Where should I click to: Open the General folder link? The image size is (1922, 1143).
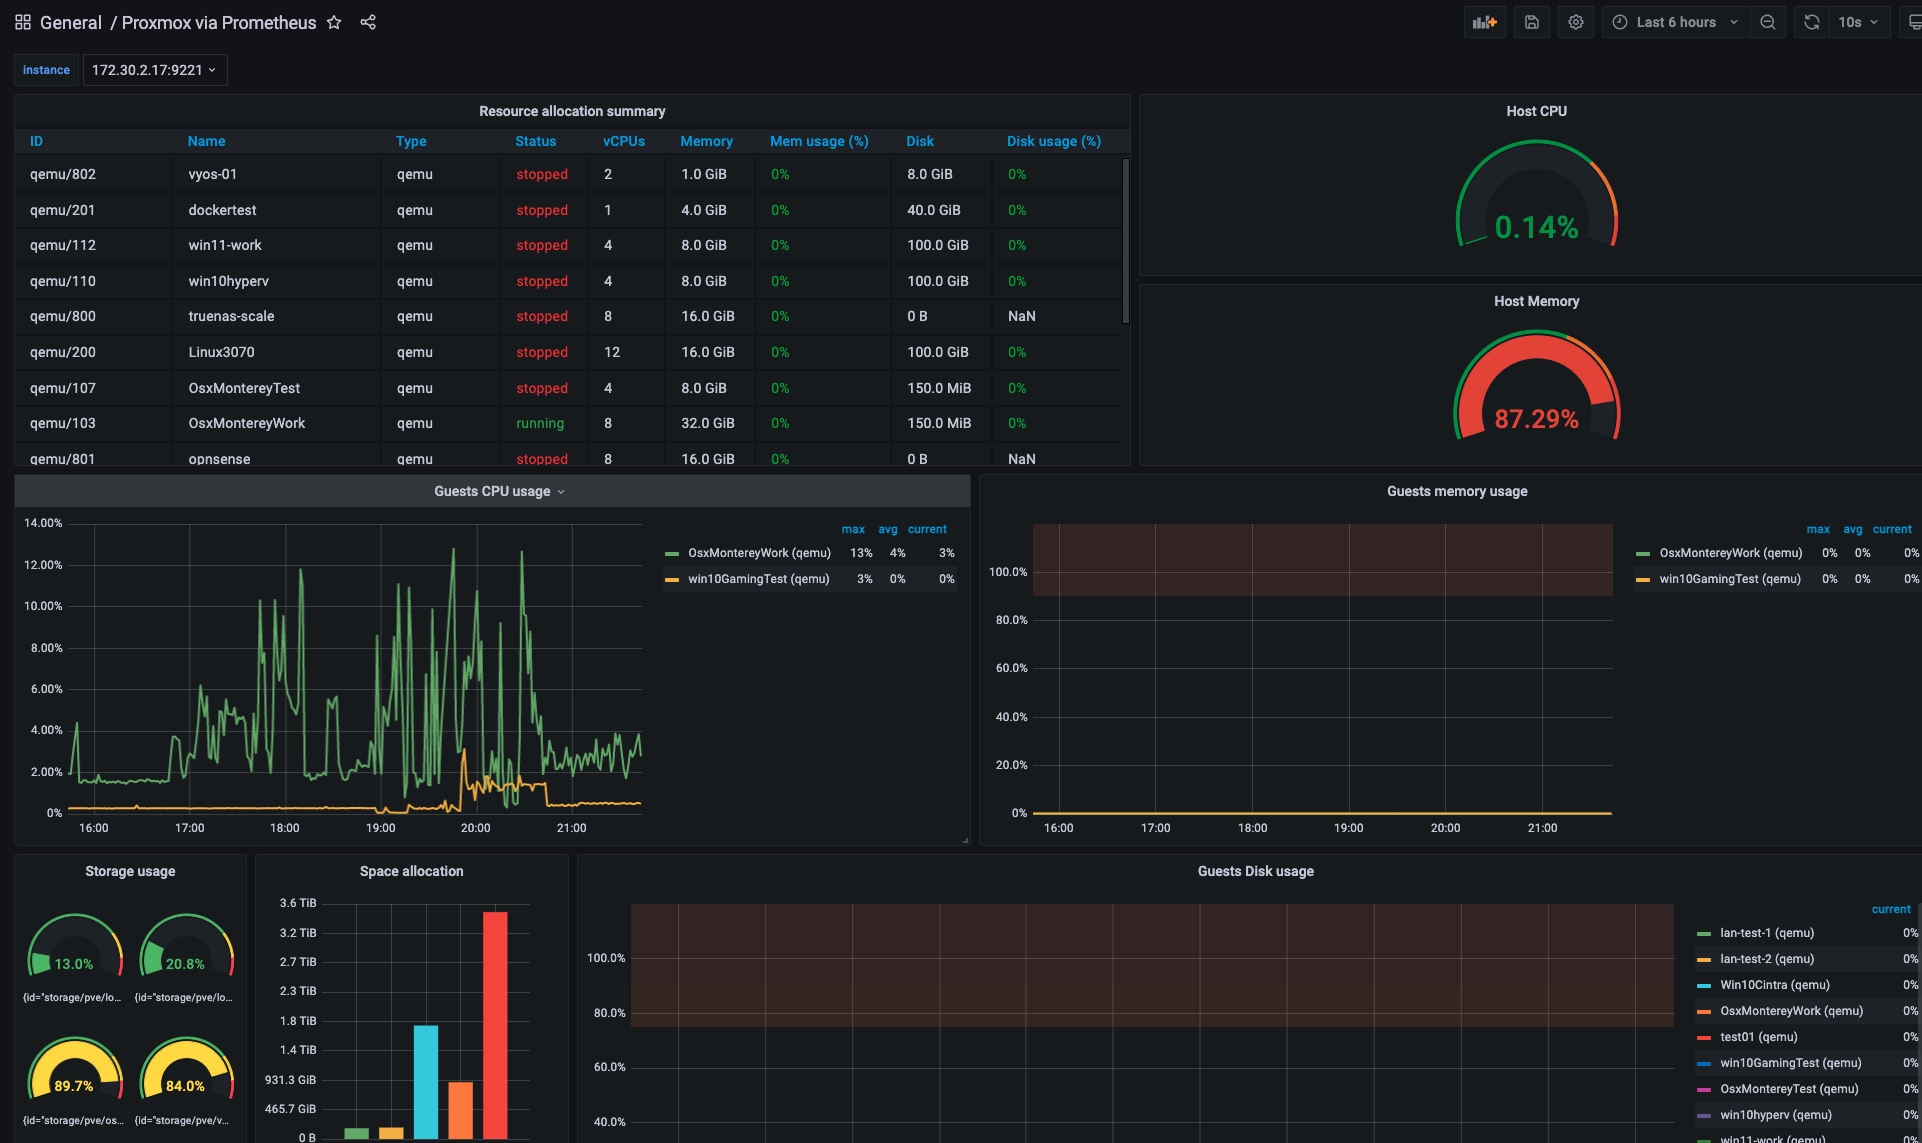point(71,22)
